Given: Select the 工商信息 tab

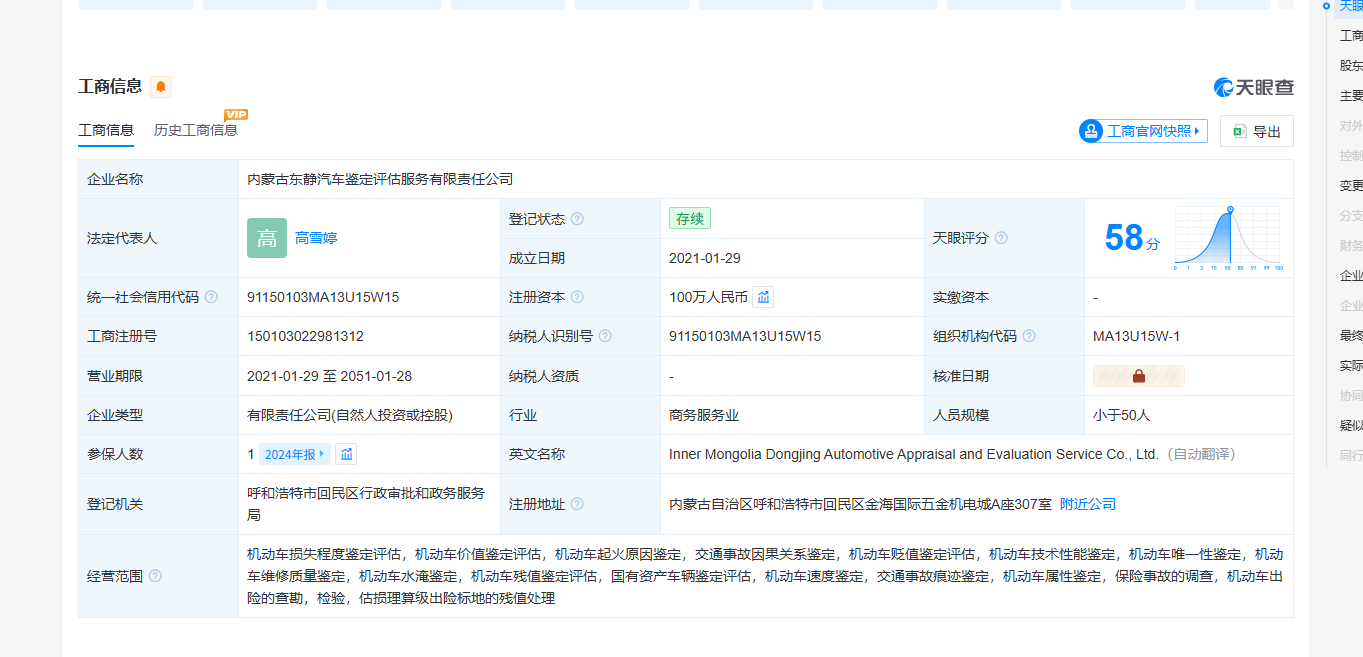Looking at the screenshot, I should click(x=106, y=130).
